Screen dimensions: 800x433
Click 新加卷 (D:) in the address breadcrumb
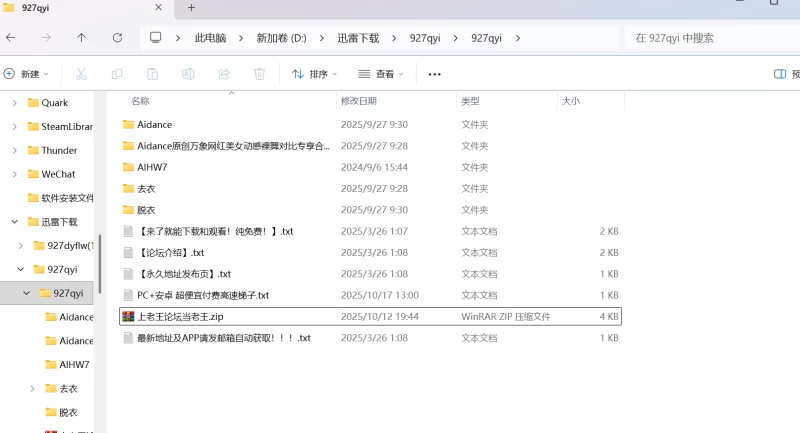pos(281,38)
